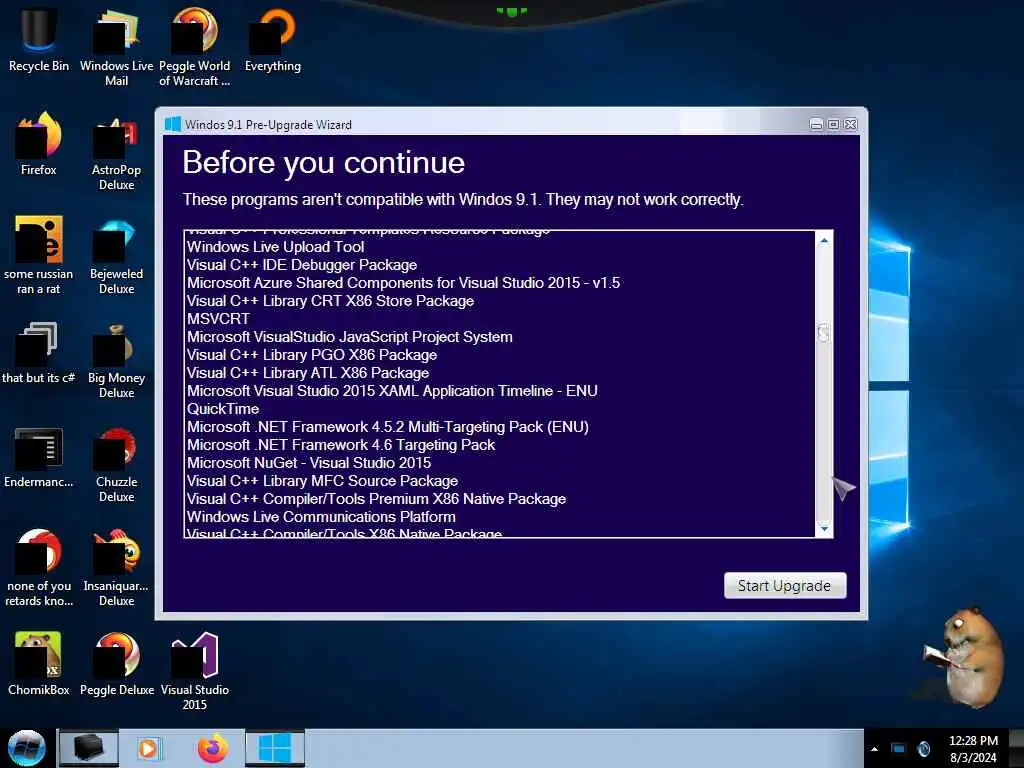Select 'Windows Live Communications Platform'
Image resolution: width=1024 pixels, height=768 pixels.
[x=321, y=517]
